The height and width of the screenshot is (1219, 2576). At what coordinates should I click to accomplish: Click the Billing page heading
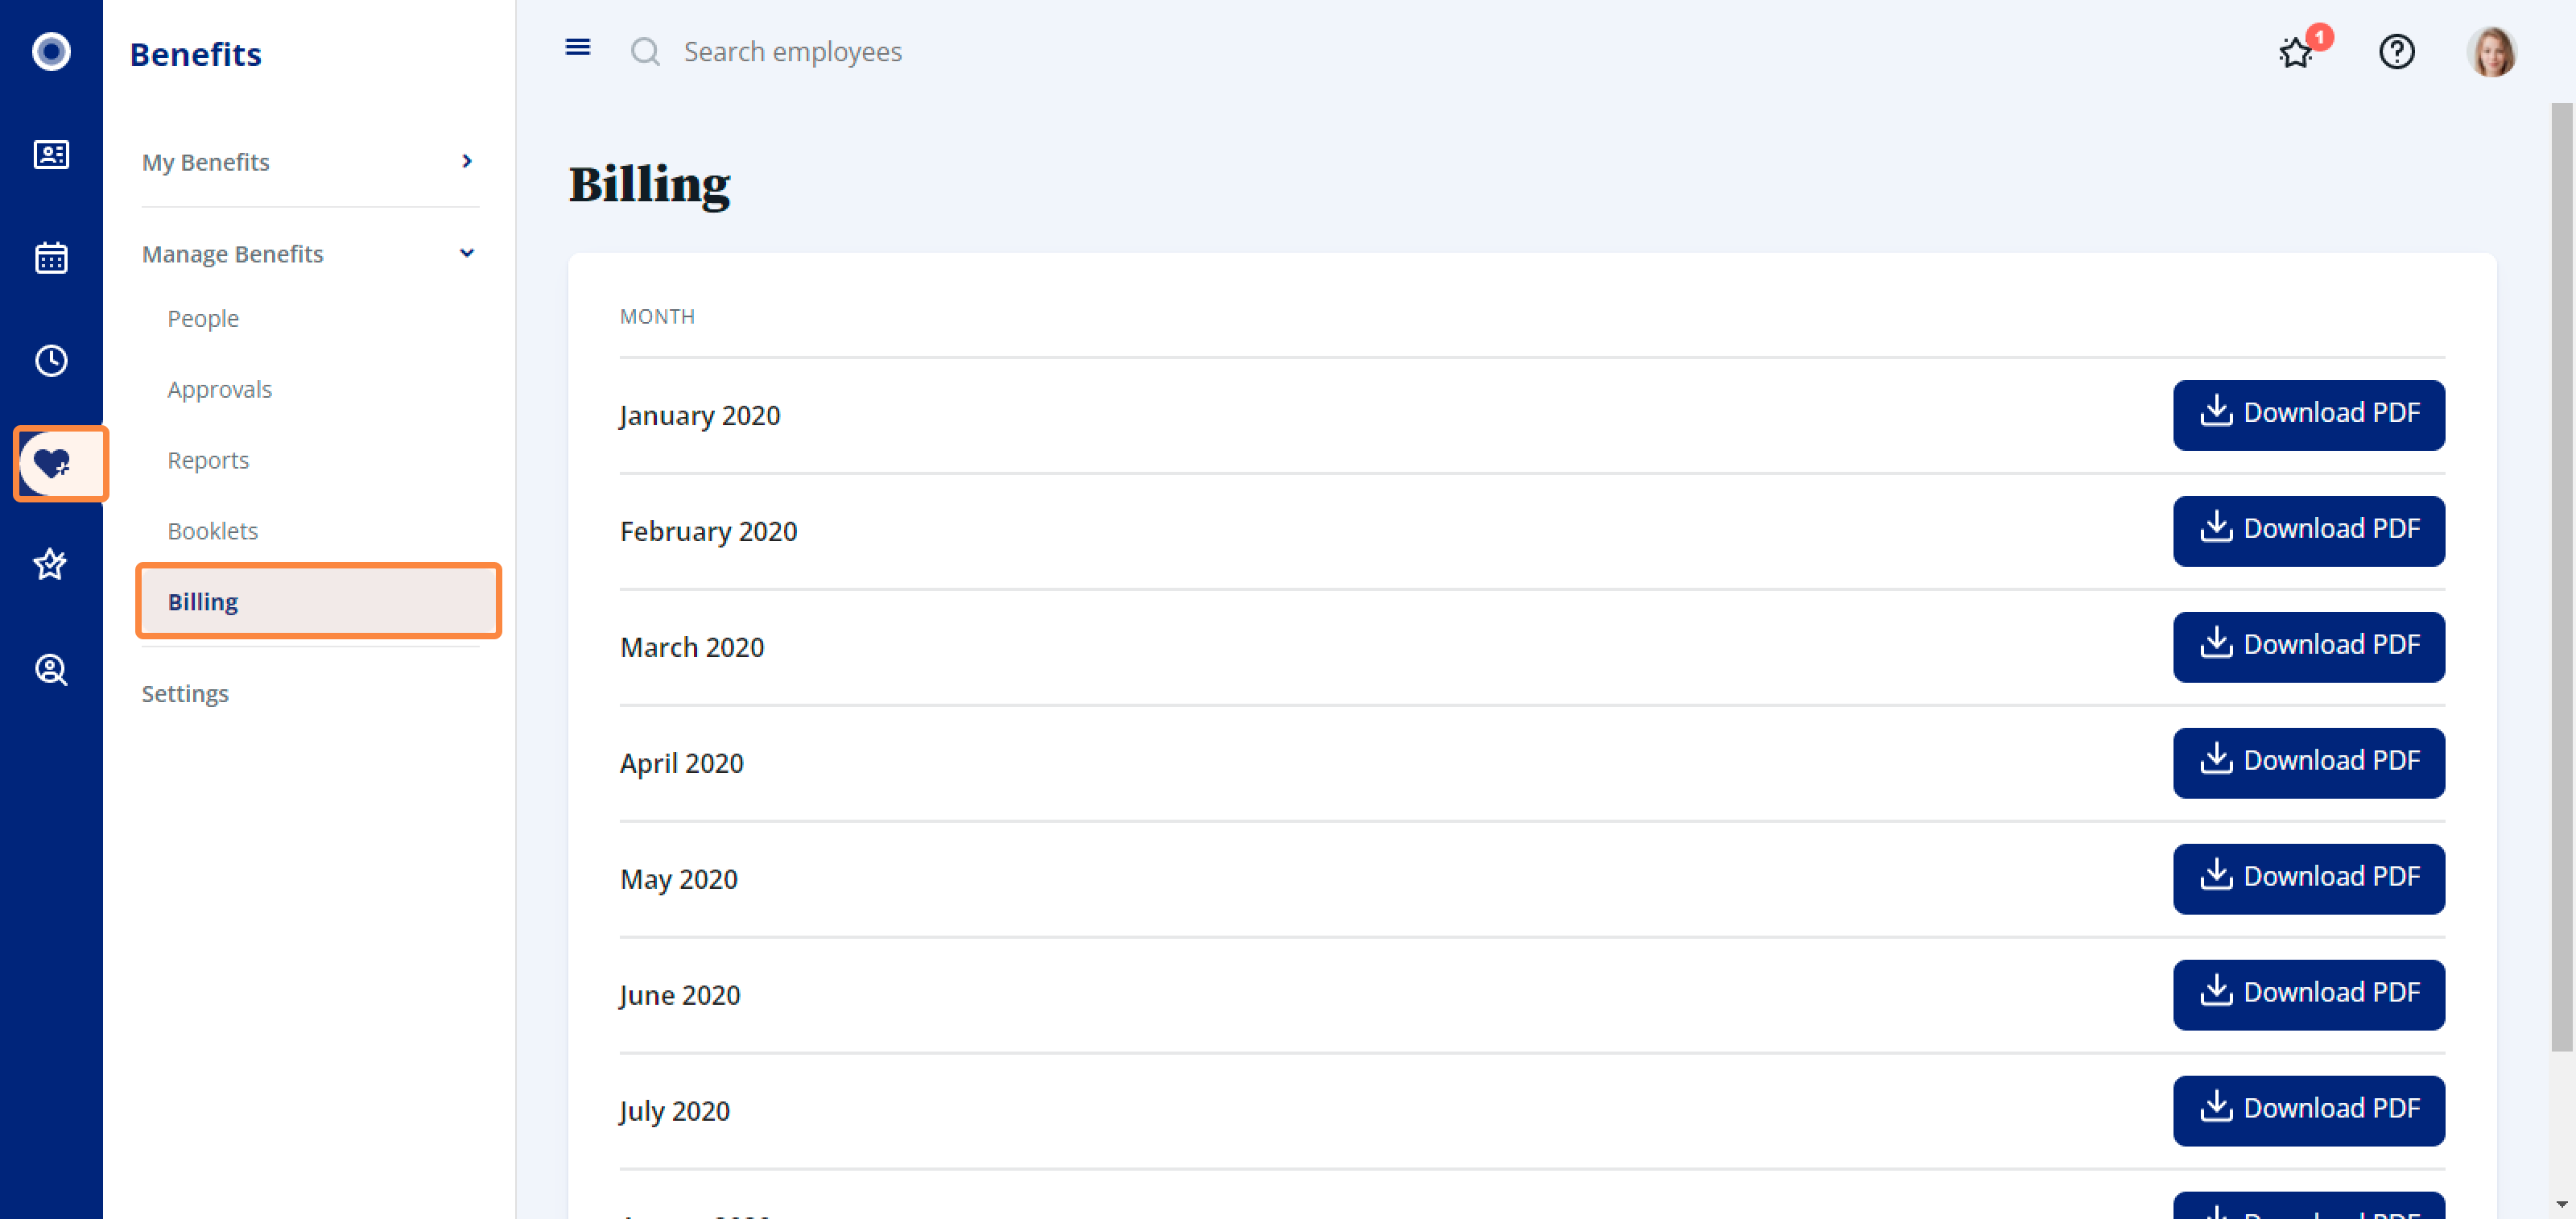(650, 185)
